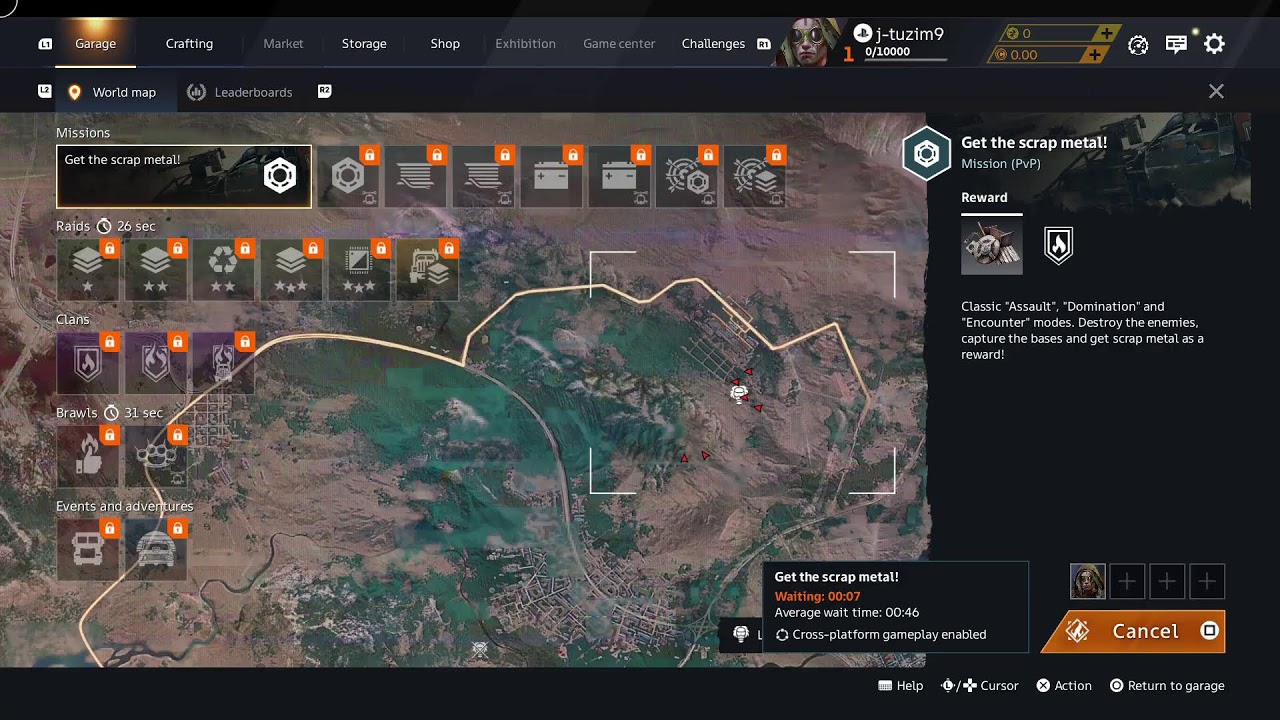The width and height of the screenshot is (1280, 720).
Task: Select three-star plates raid icon
Action: pyautogui.click(x=292, y=270)
